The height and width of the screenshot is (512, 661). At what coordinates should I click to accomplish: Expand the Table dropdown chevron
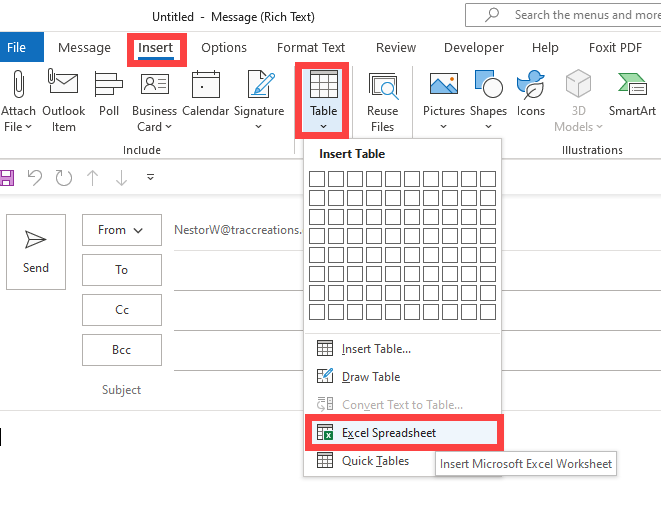click(323, 126)
